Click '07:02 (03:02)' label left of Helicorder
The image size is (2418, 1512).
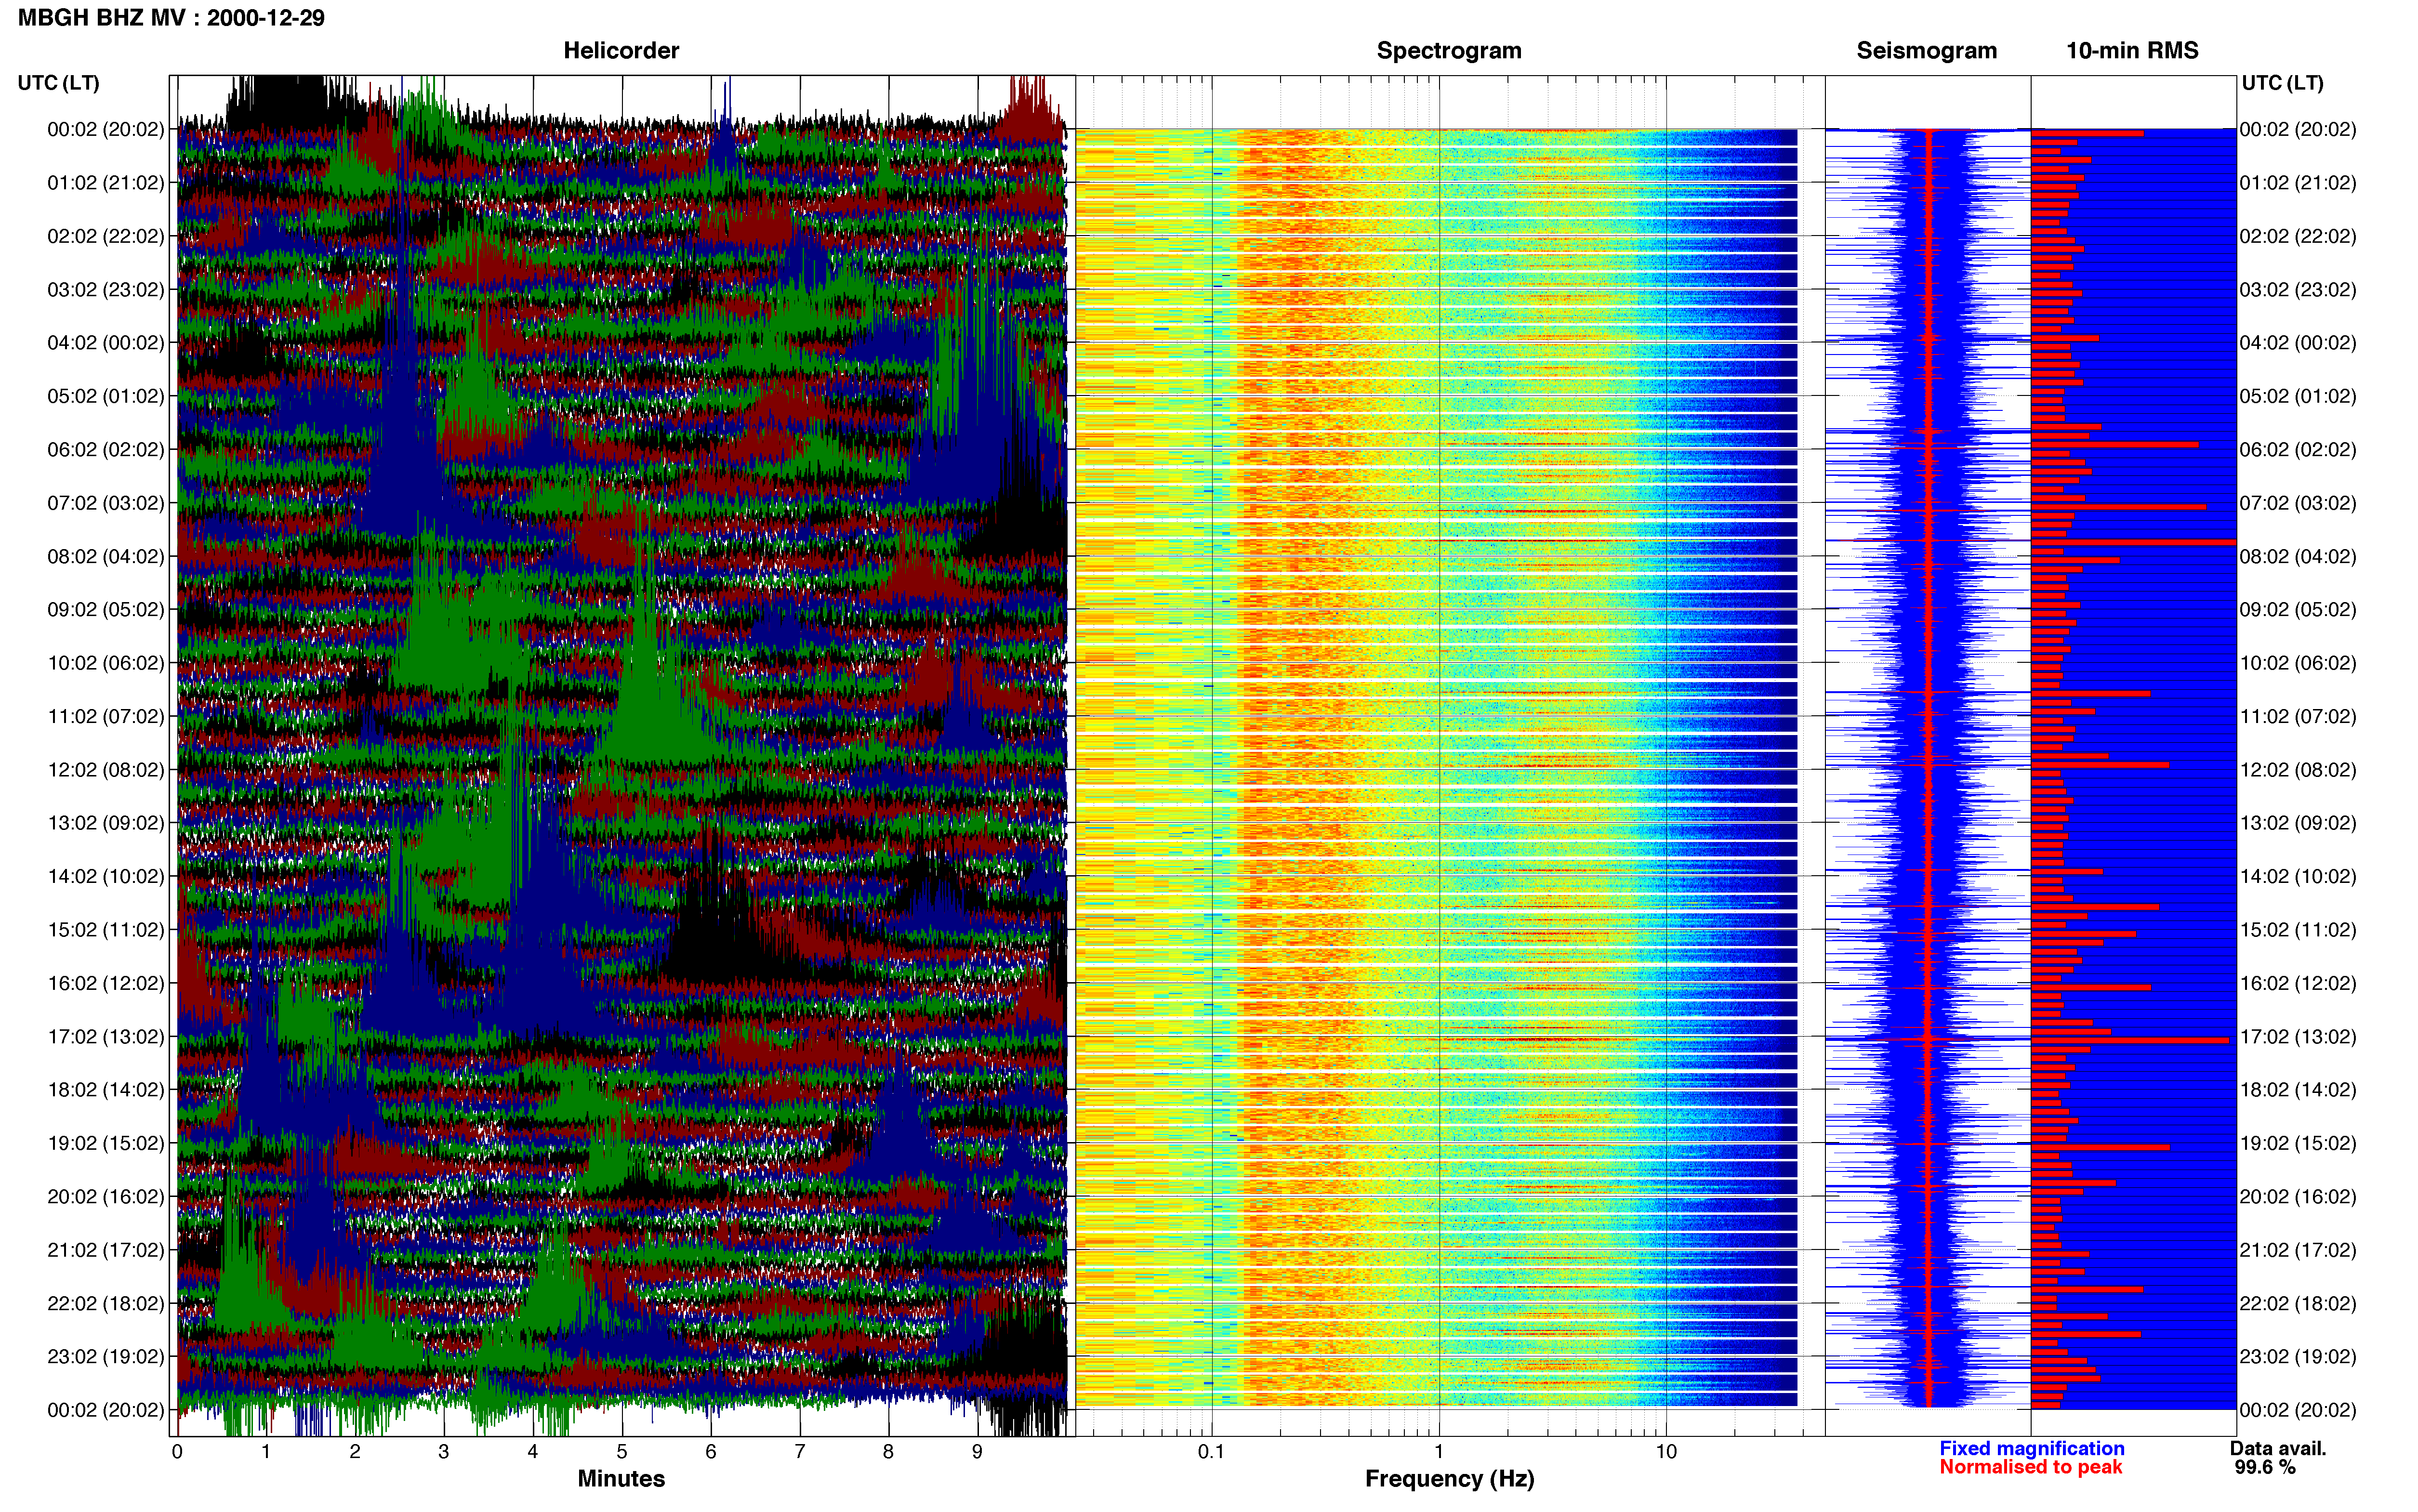106,503
